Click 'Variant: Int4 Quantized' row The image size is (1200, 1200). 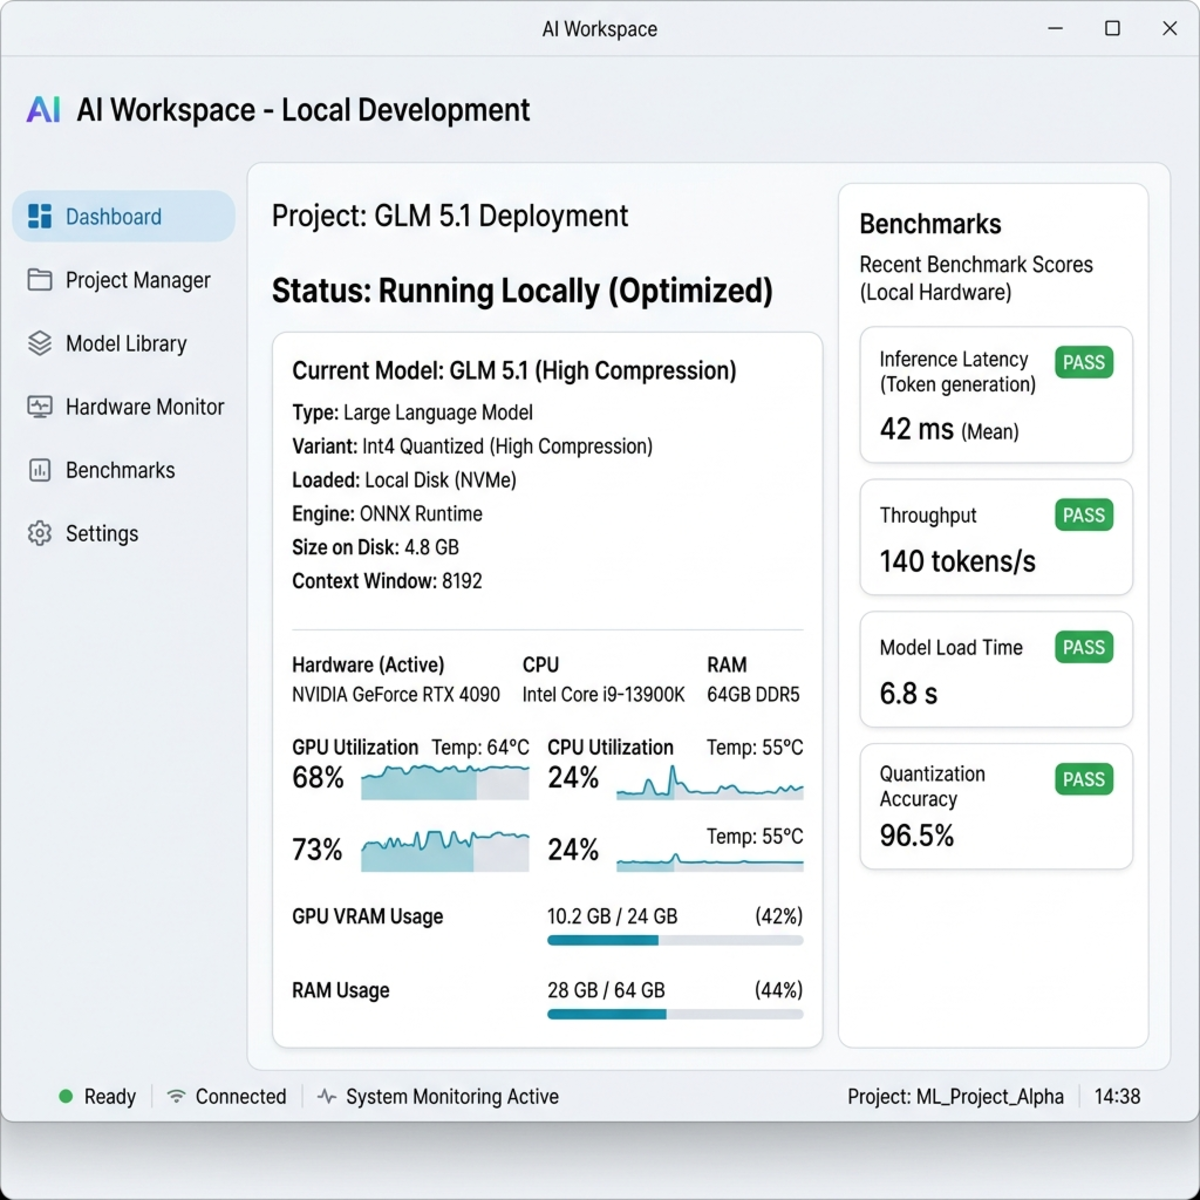[472, 446]
